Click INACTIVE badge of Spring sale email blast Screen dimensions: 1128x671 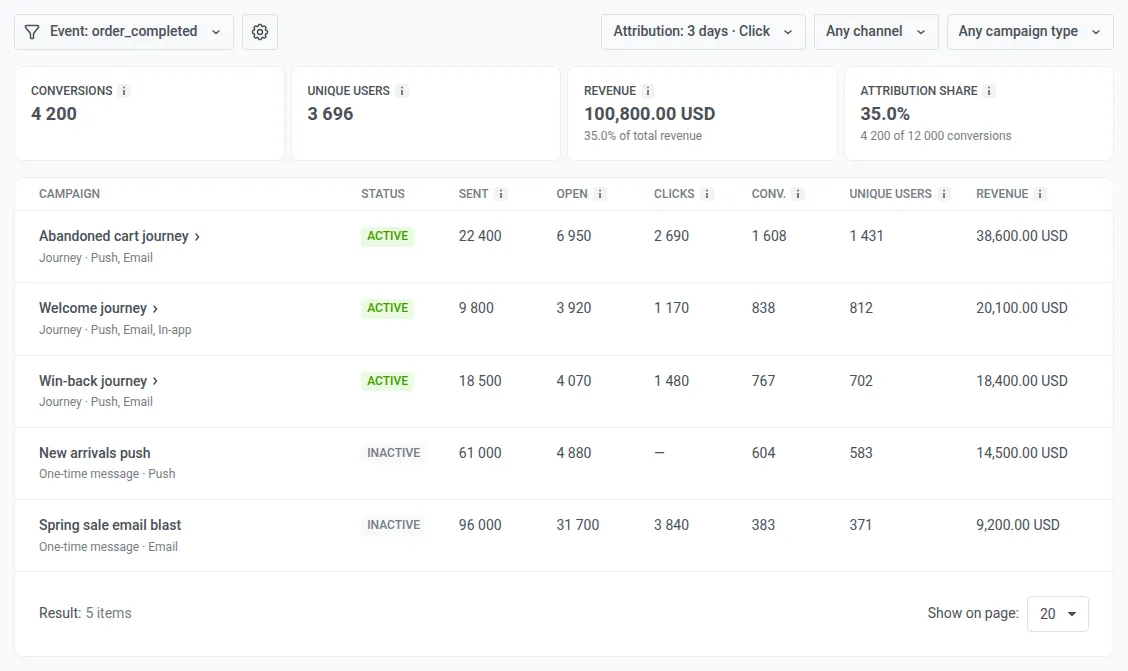(394, 524)
